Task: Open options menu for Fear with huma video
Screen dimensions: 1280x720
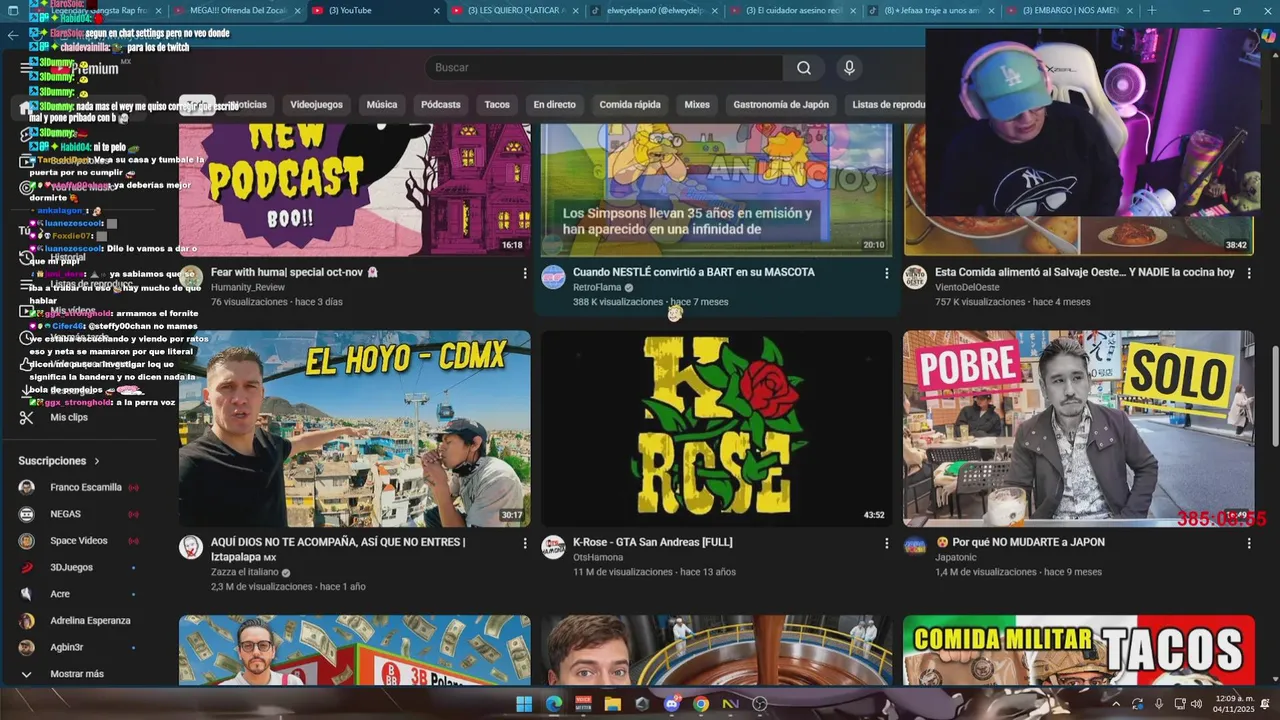Action: (525, 273)
